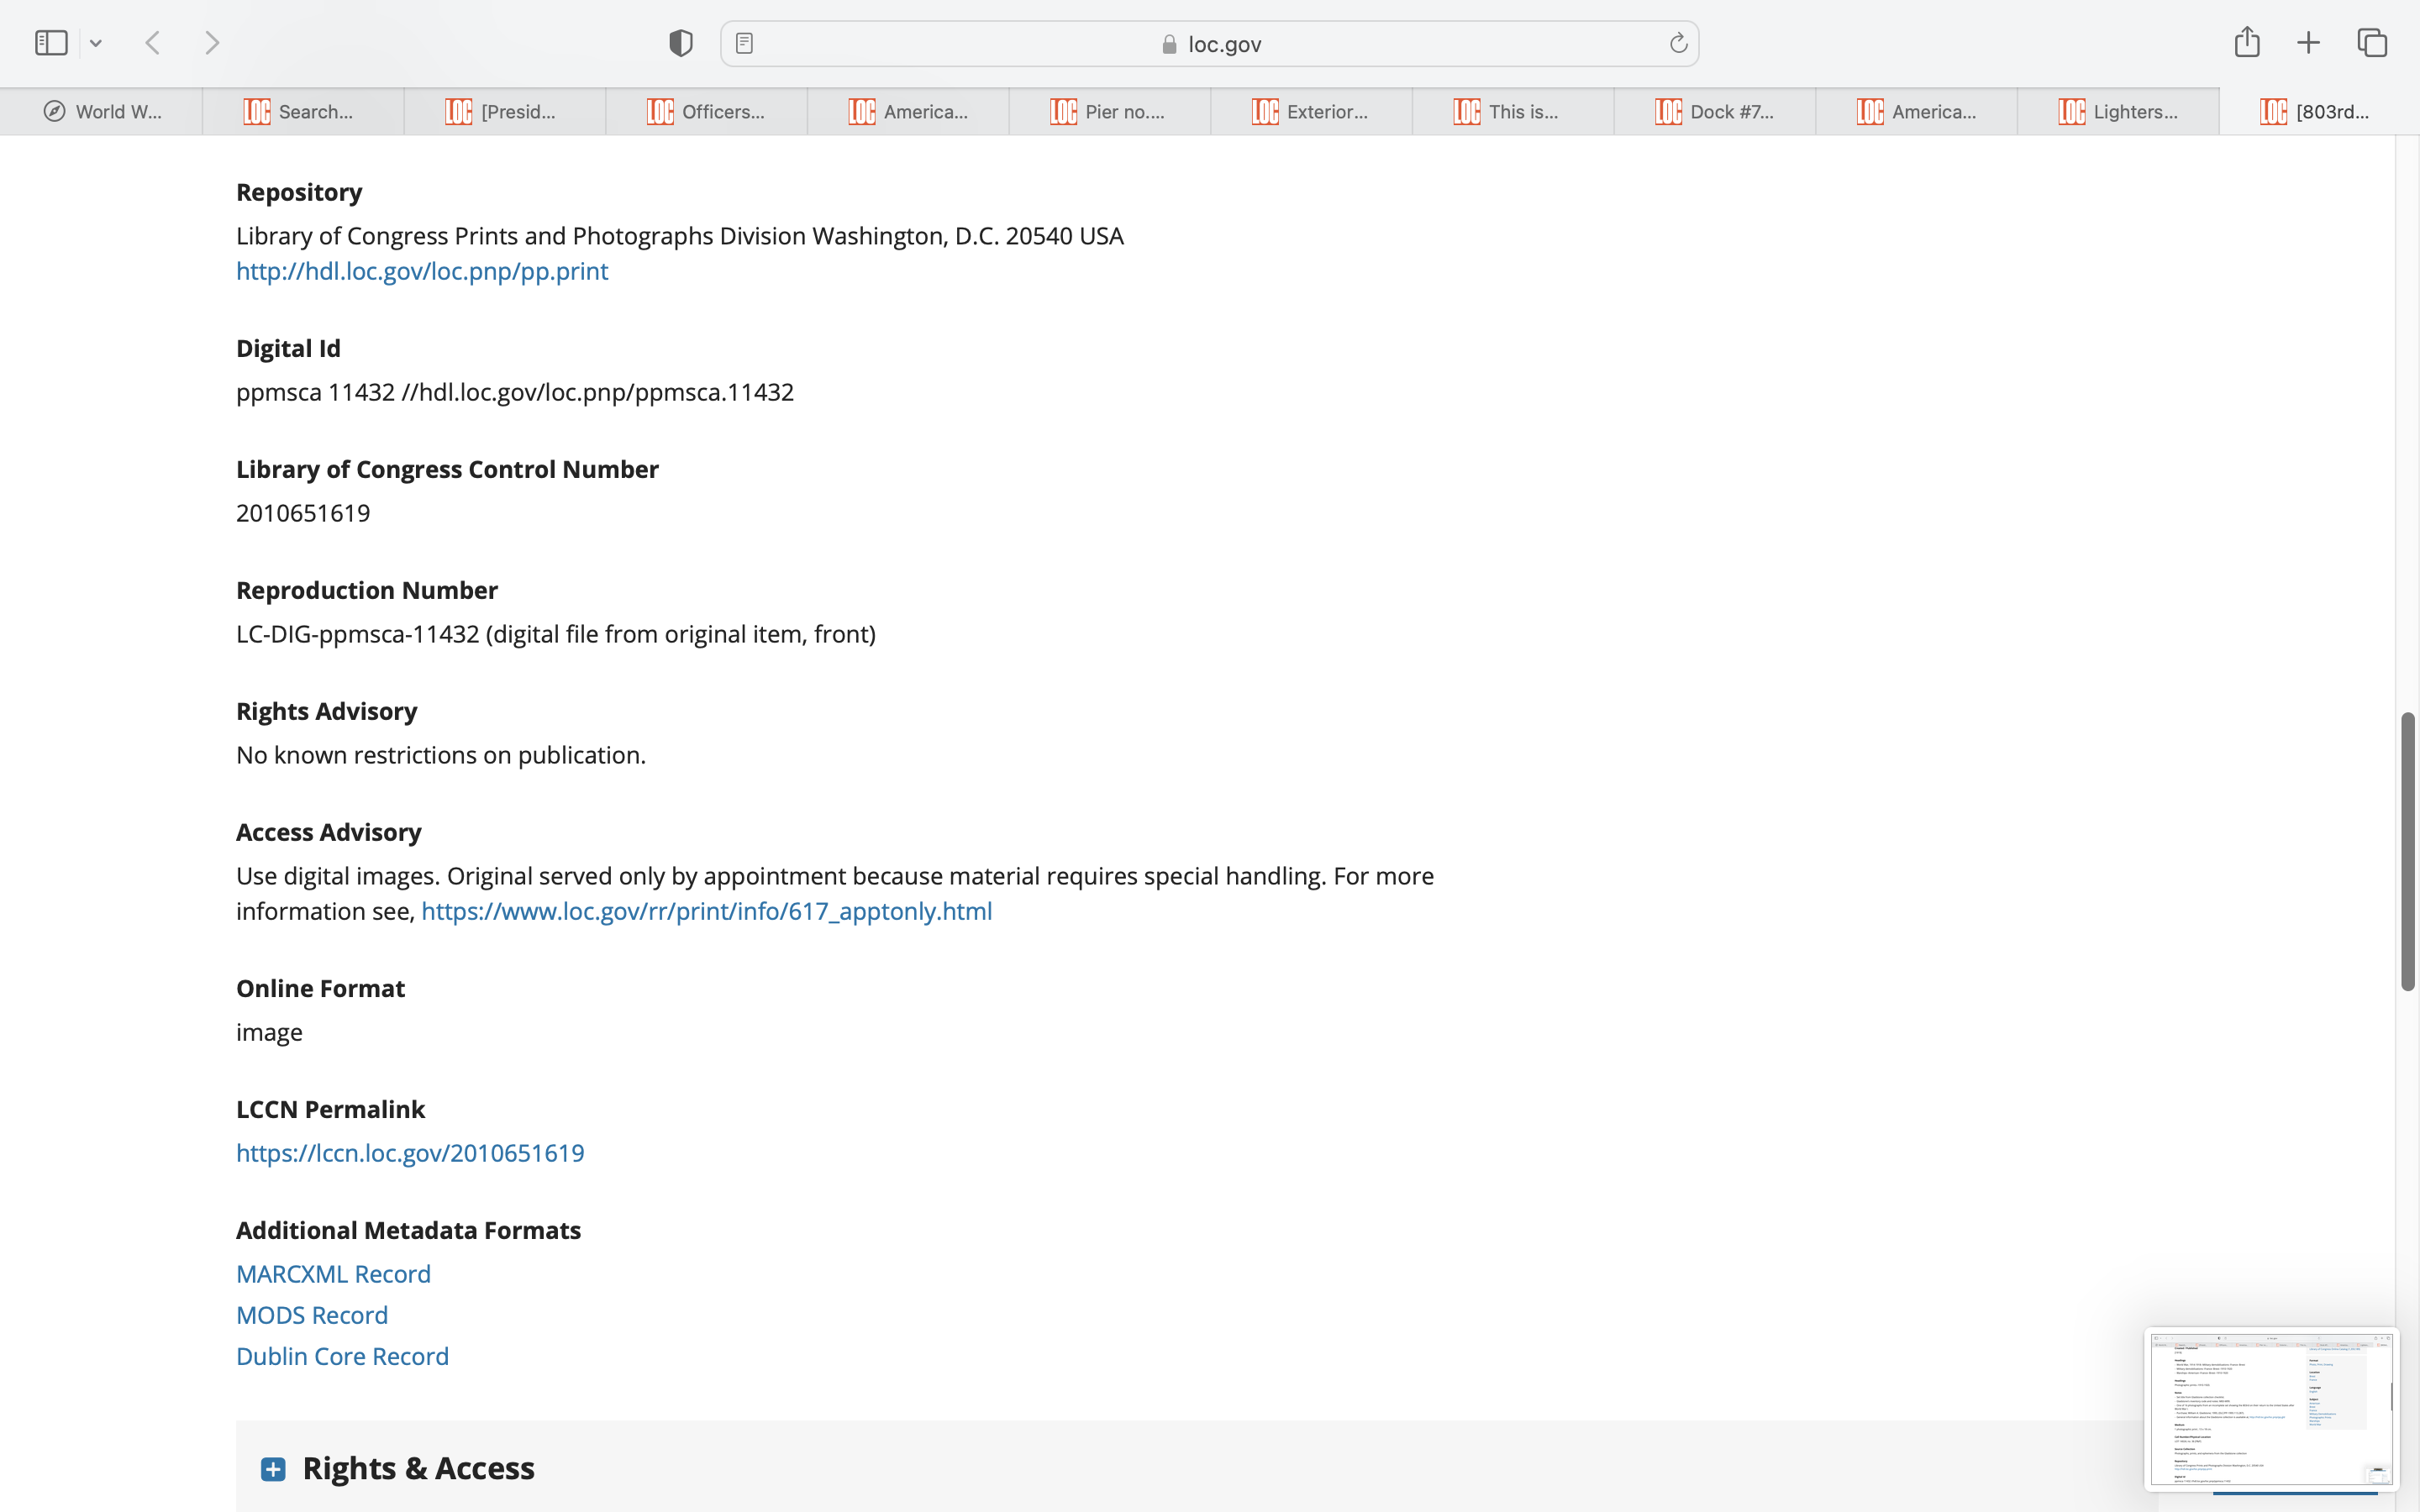Image resolution: width=2420 pixels, height=1512 pixels.
Task: Switch to the Pier no.... tab
Action: click(x=1109, y=112)
